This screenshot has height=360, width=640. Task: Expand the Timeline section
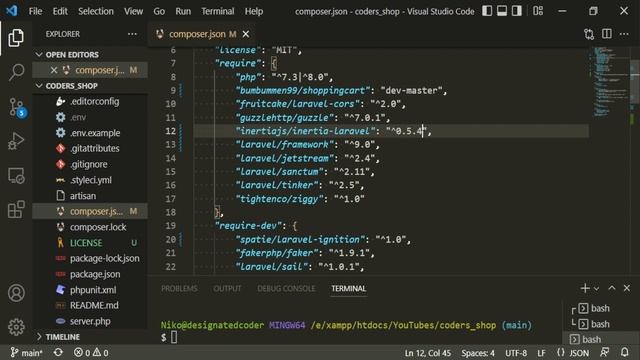tap(39, 337)
